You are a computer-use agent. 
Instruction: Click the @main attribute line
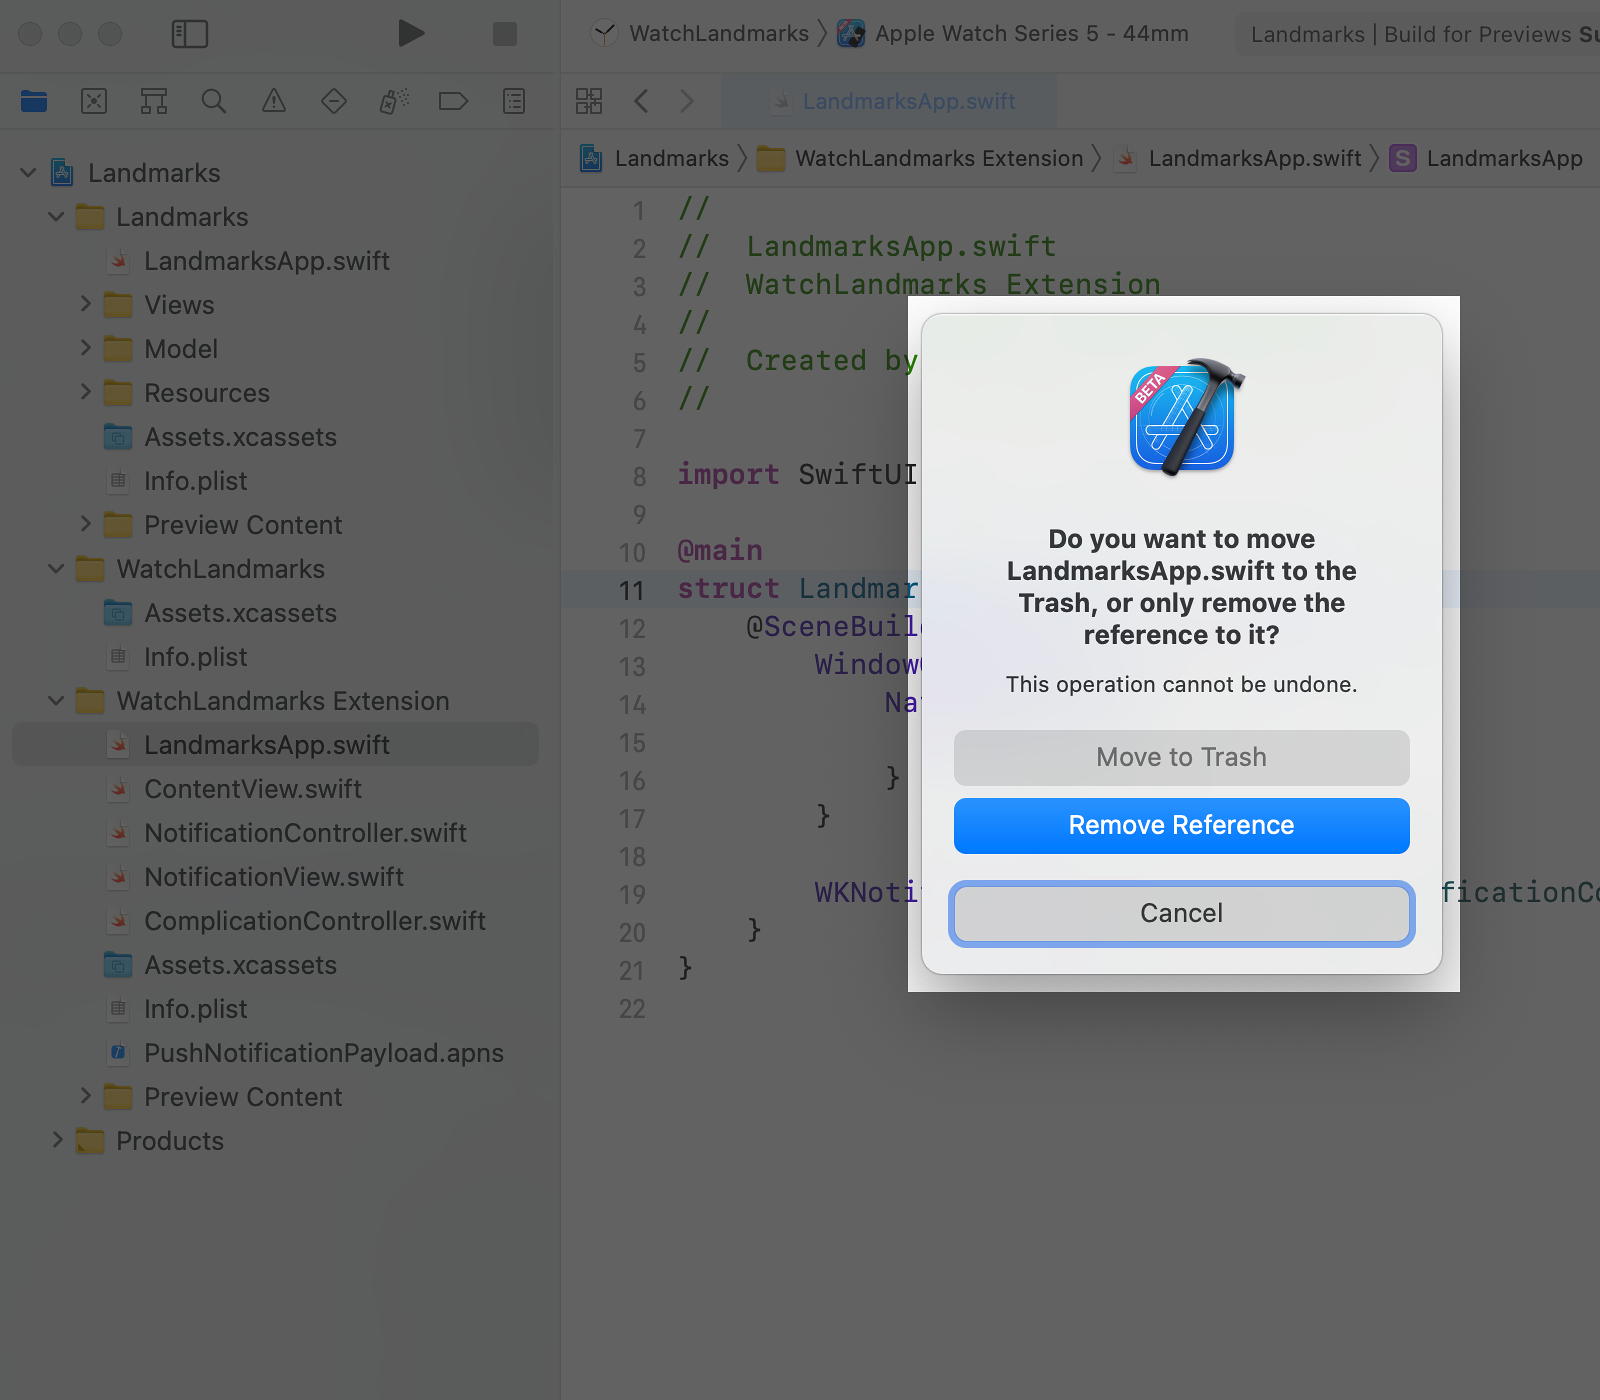(x=720, y=550)
